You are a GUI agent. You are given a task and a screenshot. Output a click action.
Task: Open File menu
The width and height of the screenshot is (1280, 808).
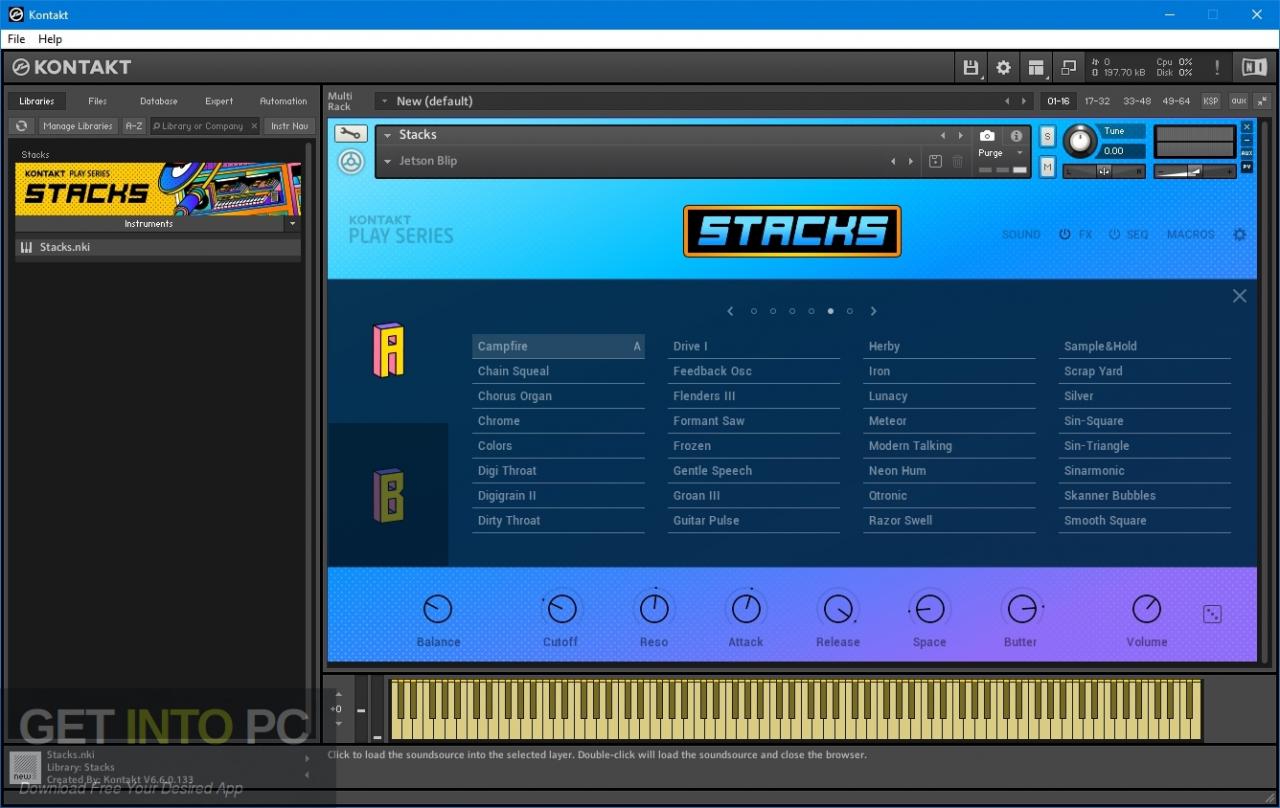[x=17, y=39]
